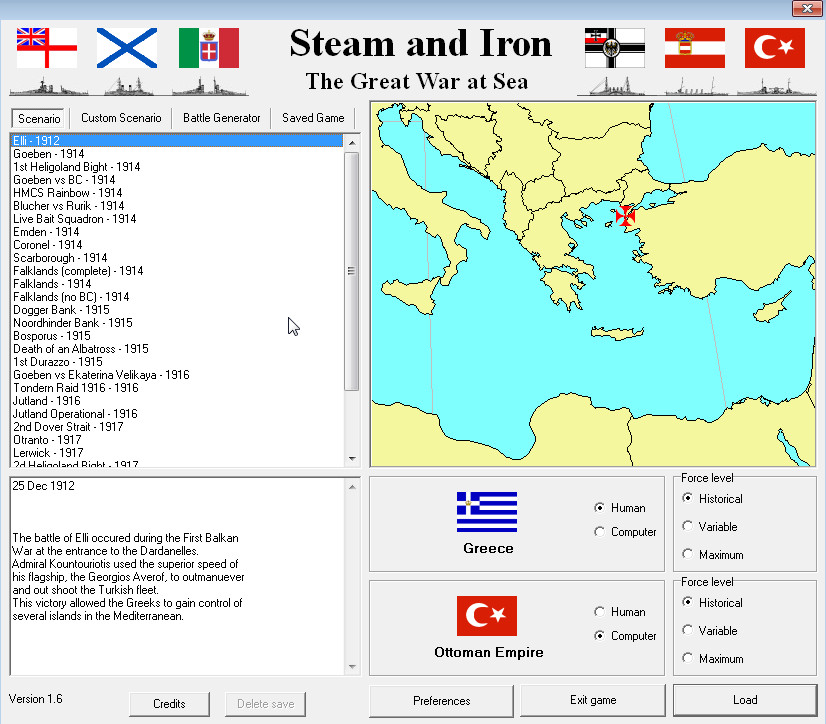
Task: Set Ottoman Empire player to Human
Action: click(600, 612)
